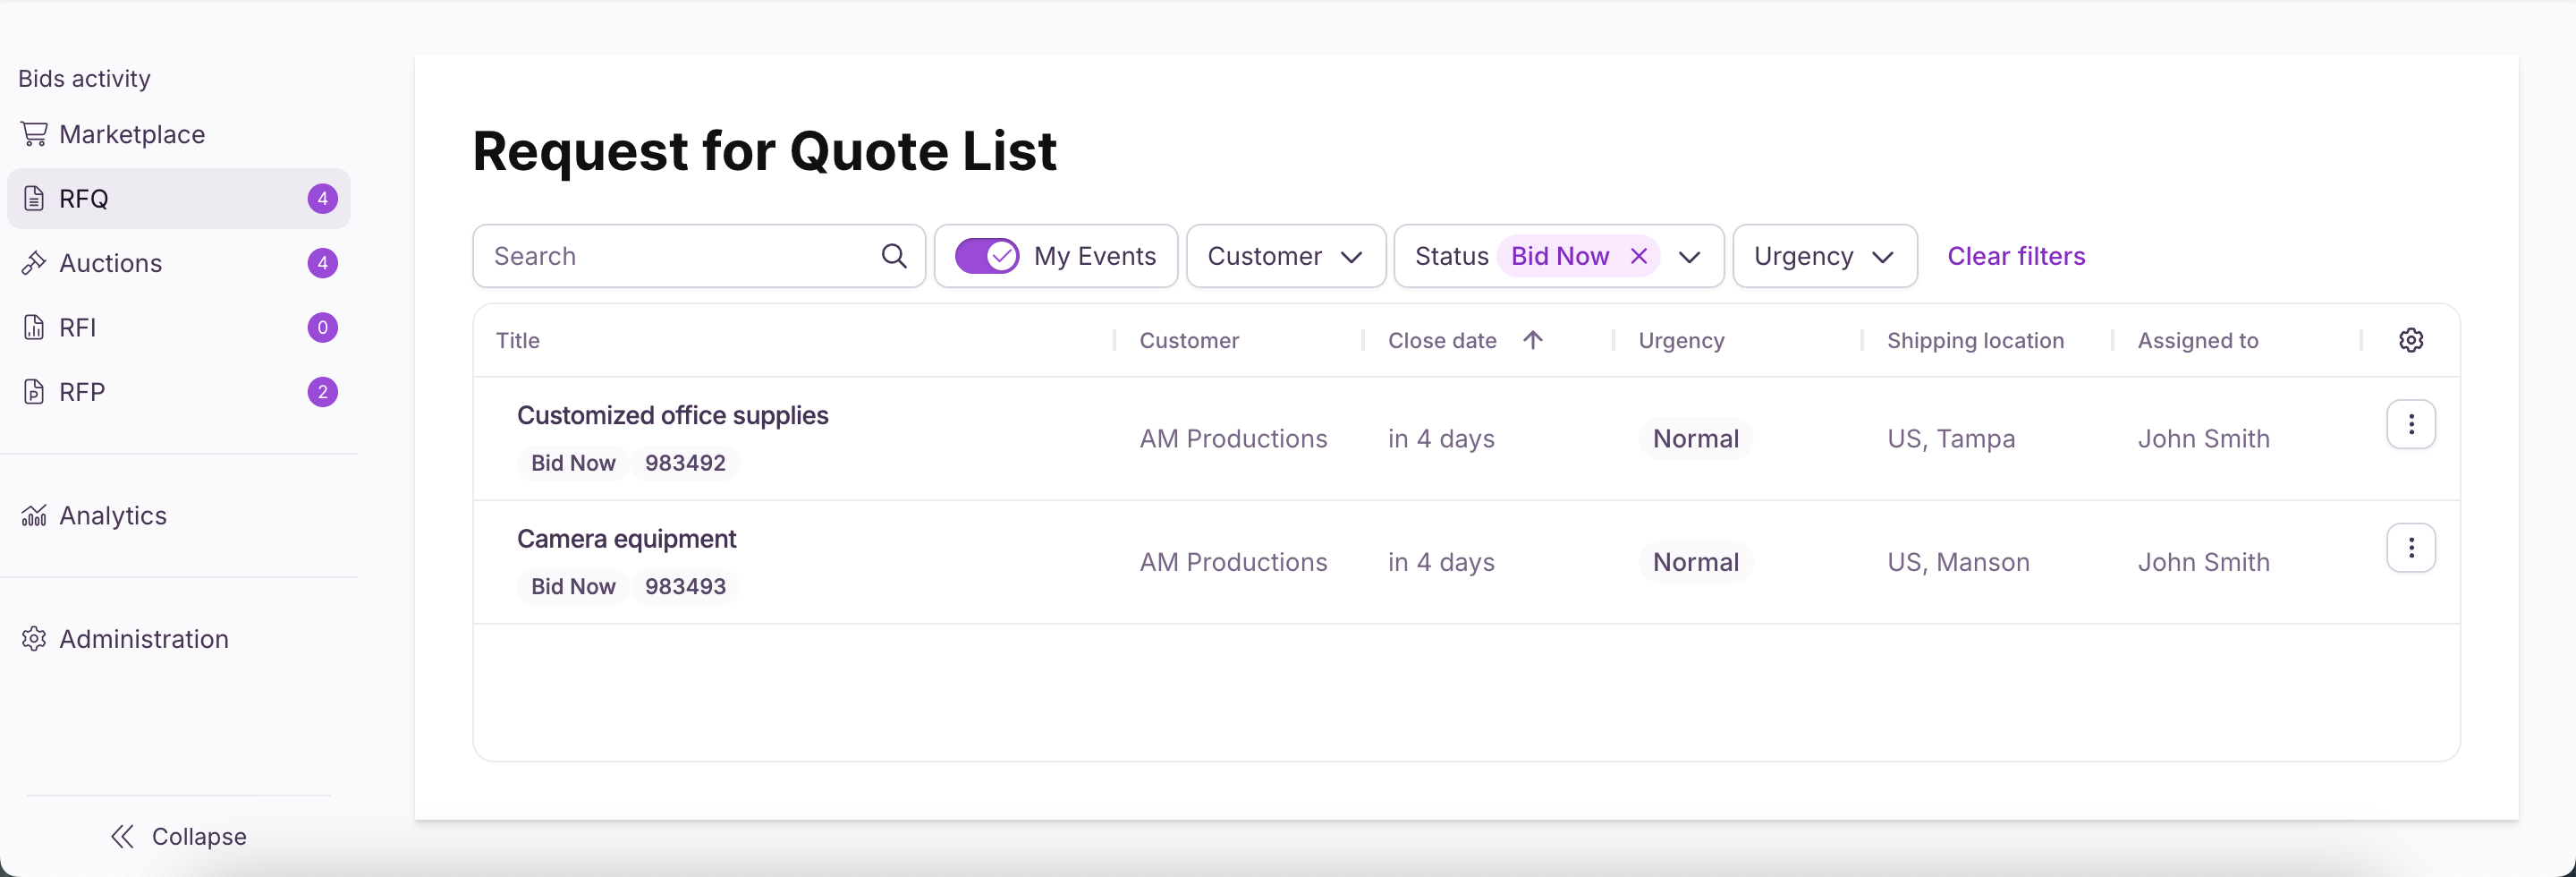Click the RFP count badge showing 2
Image resolution: width=2576 pixels, height=877 pixels.
(322, 392)
